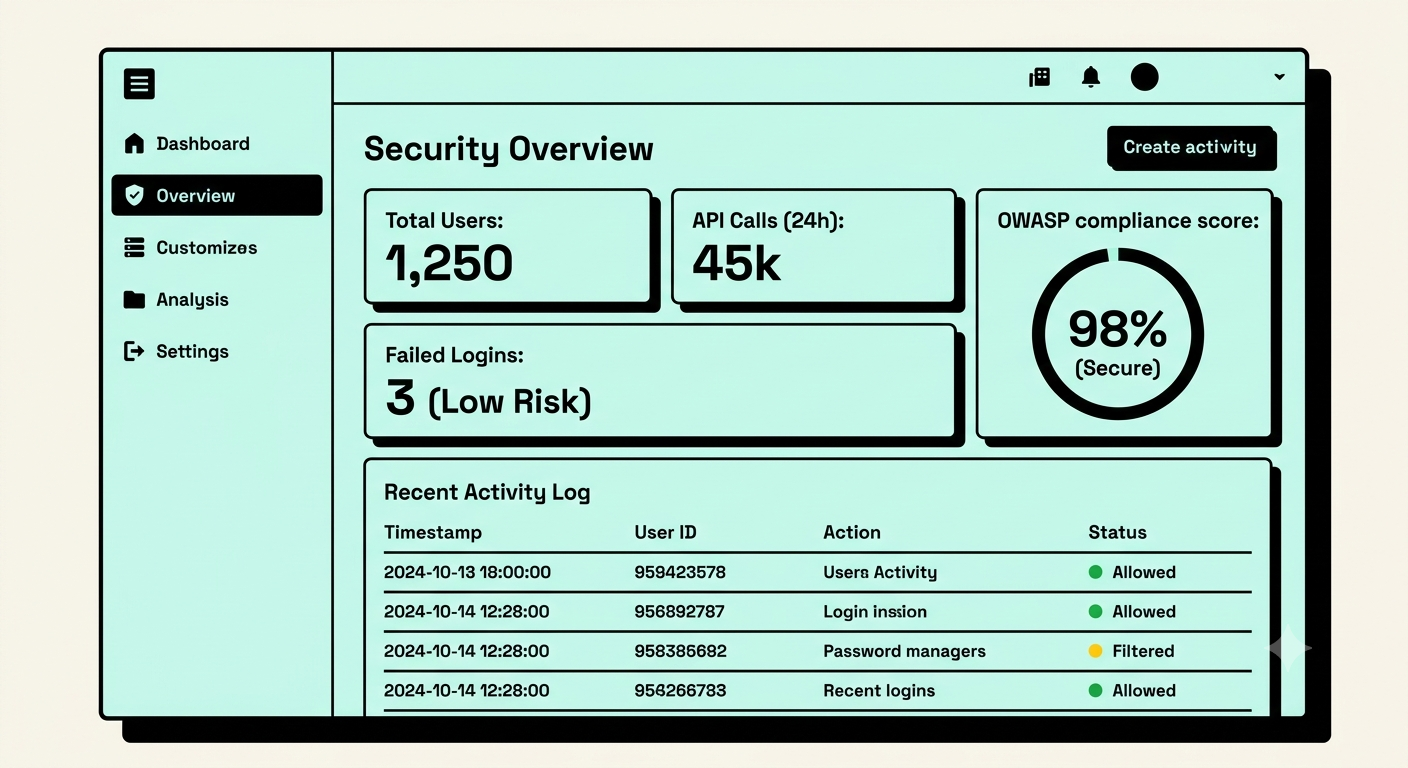This screenshot has height=768, width=1408.
Task: Open the Total Users card
Action: (508, 246)
